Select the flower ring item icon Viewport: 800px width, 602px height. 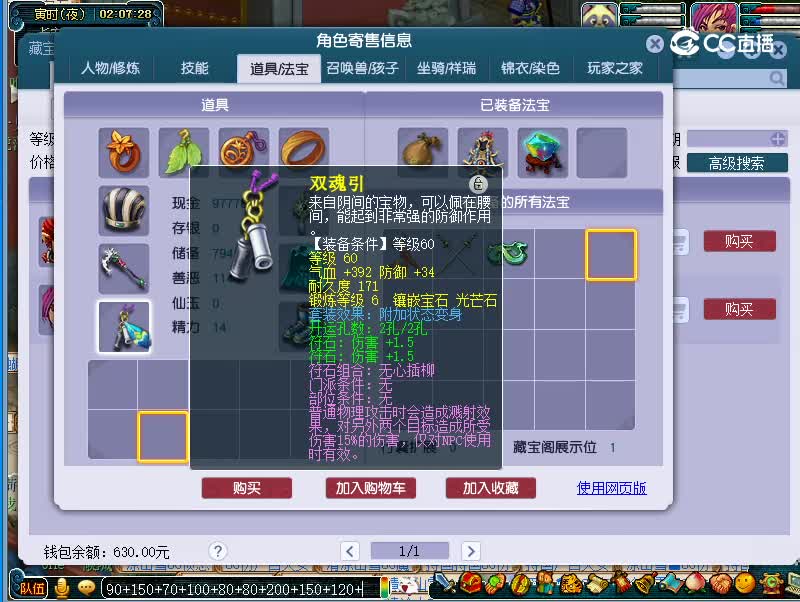[124, 152]
